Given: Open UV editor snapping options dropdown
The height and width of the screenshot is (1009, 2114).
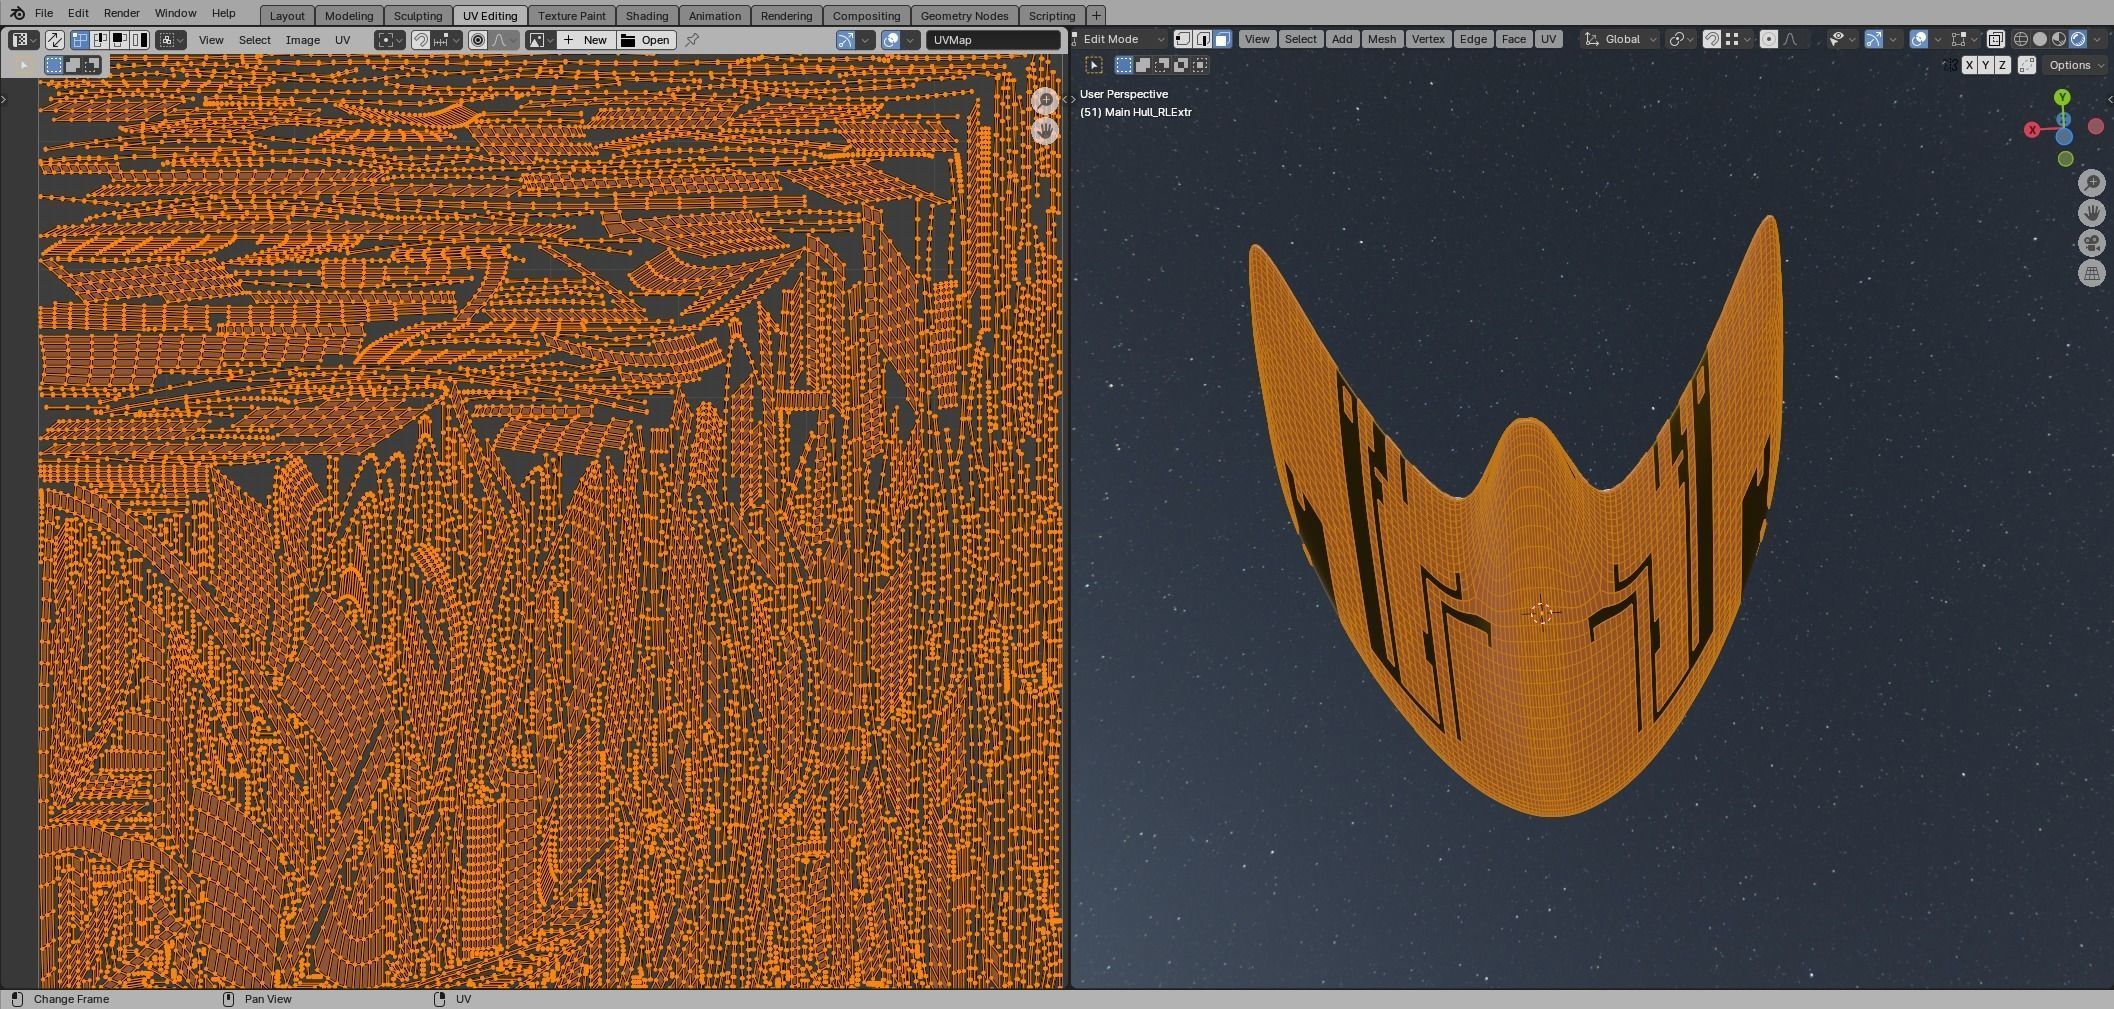Looking at the screenshot, I should [447, 40].
